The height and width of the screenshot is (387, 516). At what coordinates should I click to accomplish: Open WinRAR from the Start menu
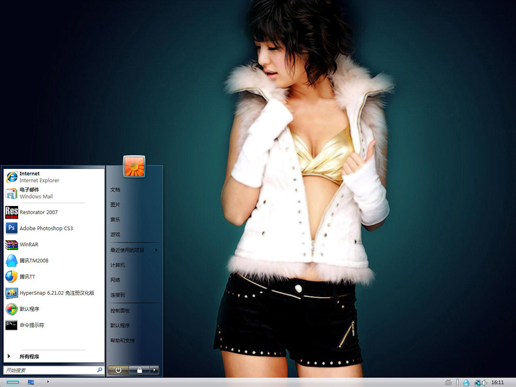[x=54, y=244]
